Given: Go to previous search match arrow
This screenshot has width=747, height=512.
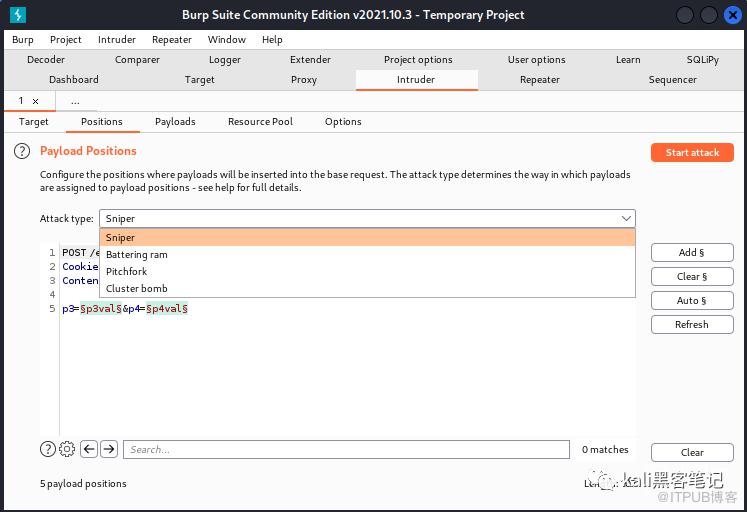Looking at the screenshot, I should [89, 449].
